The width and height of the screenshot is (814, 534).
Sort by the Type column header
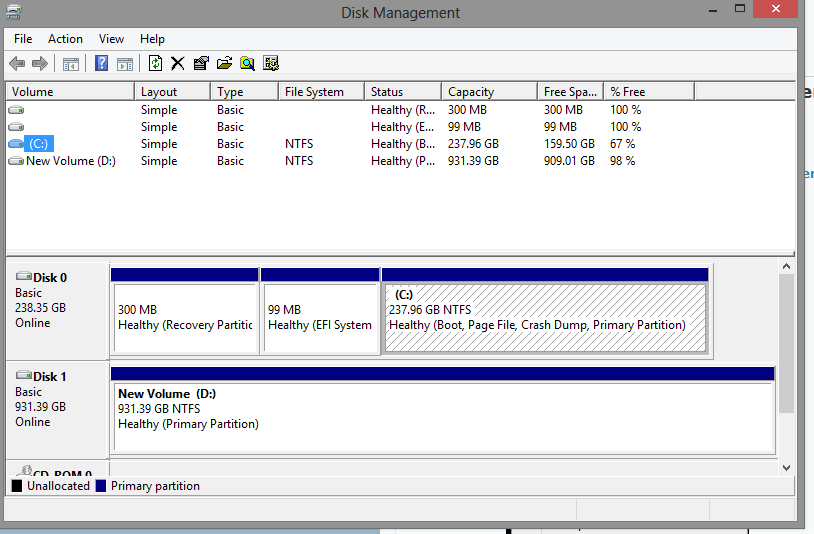(x=245, y=92)
